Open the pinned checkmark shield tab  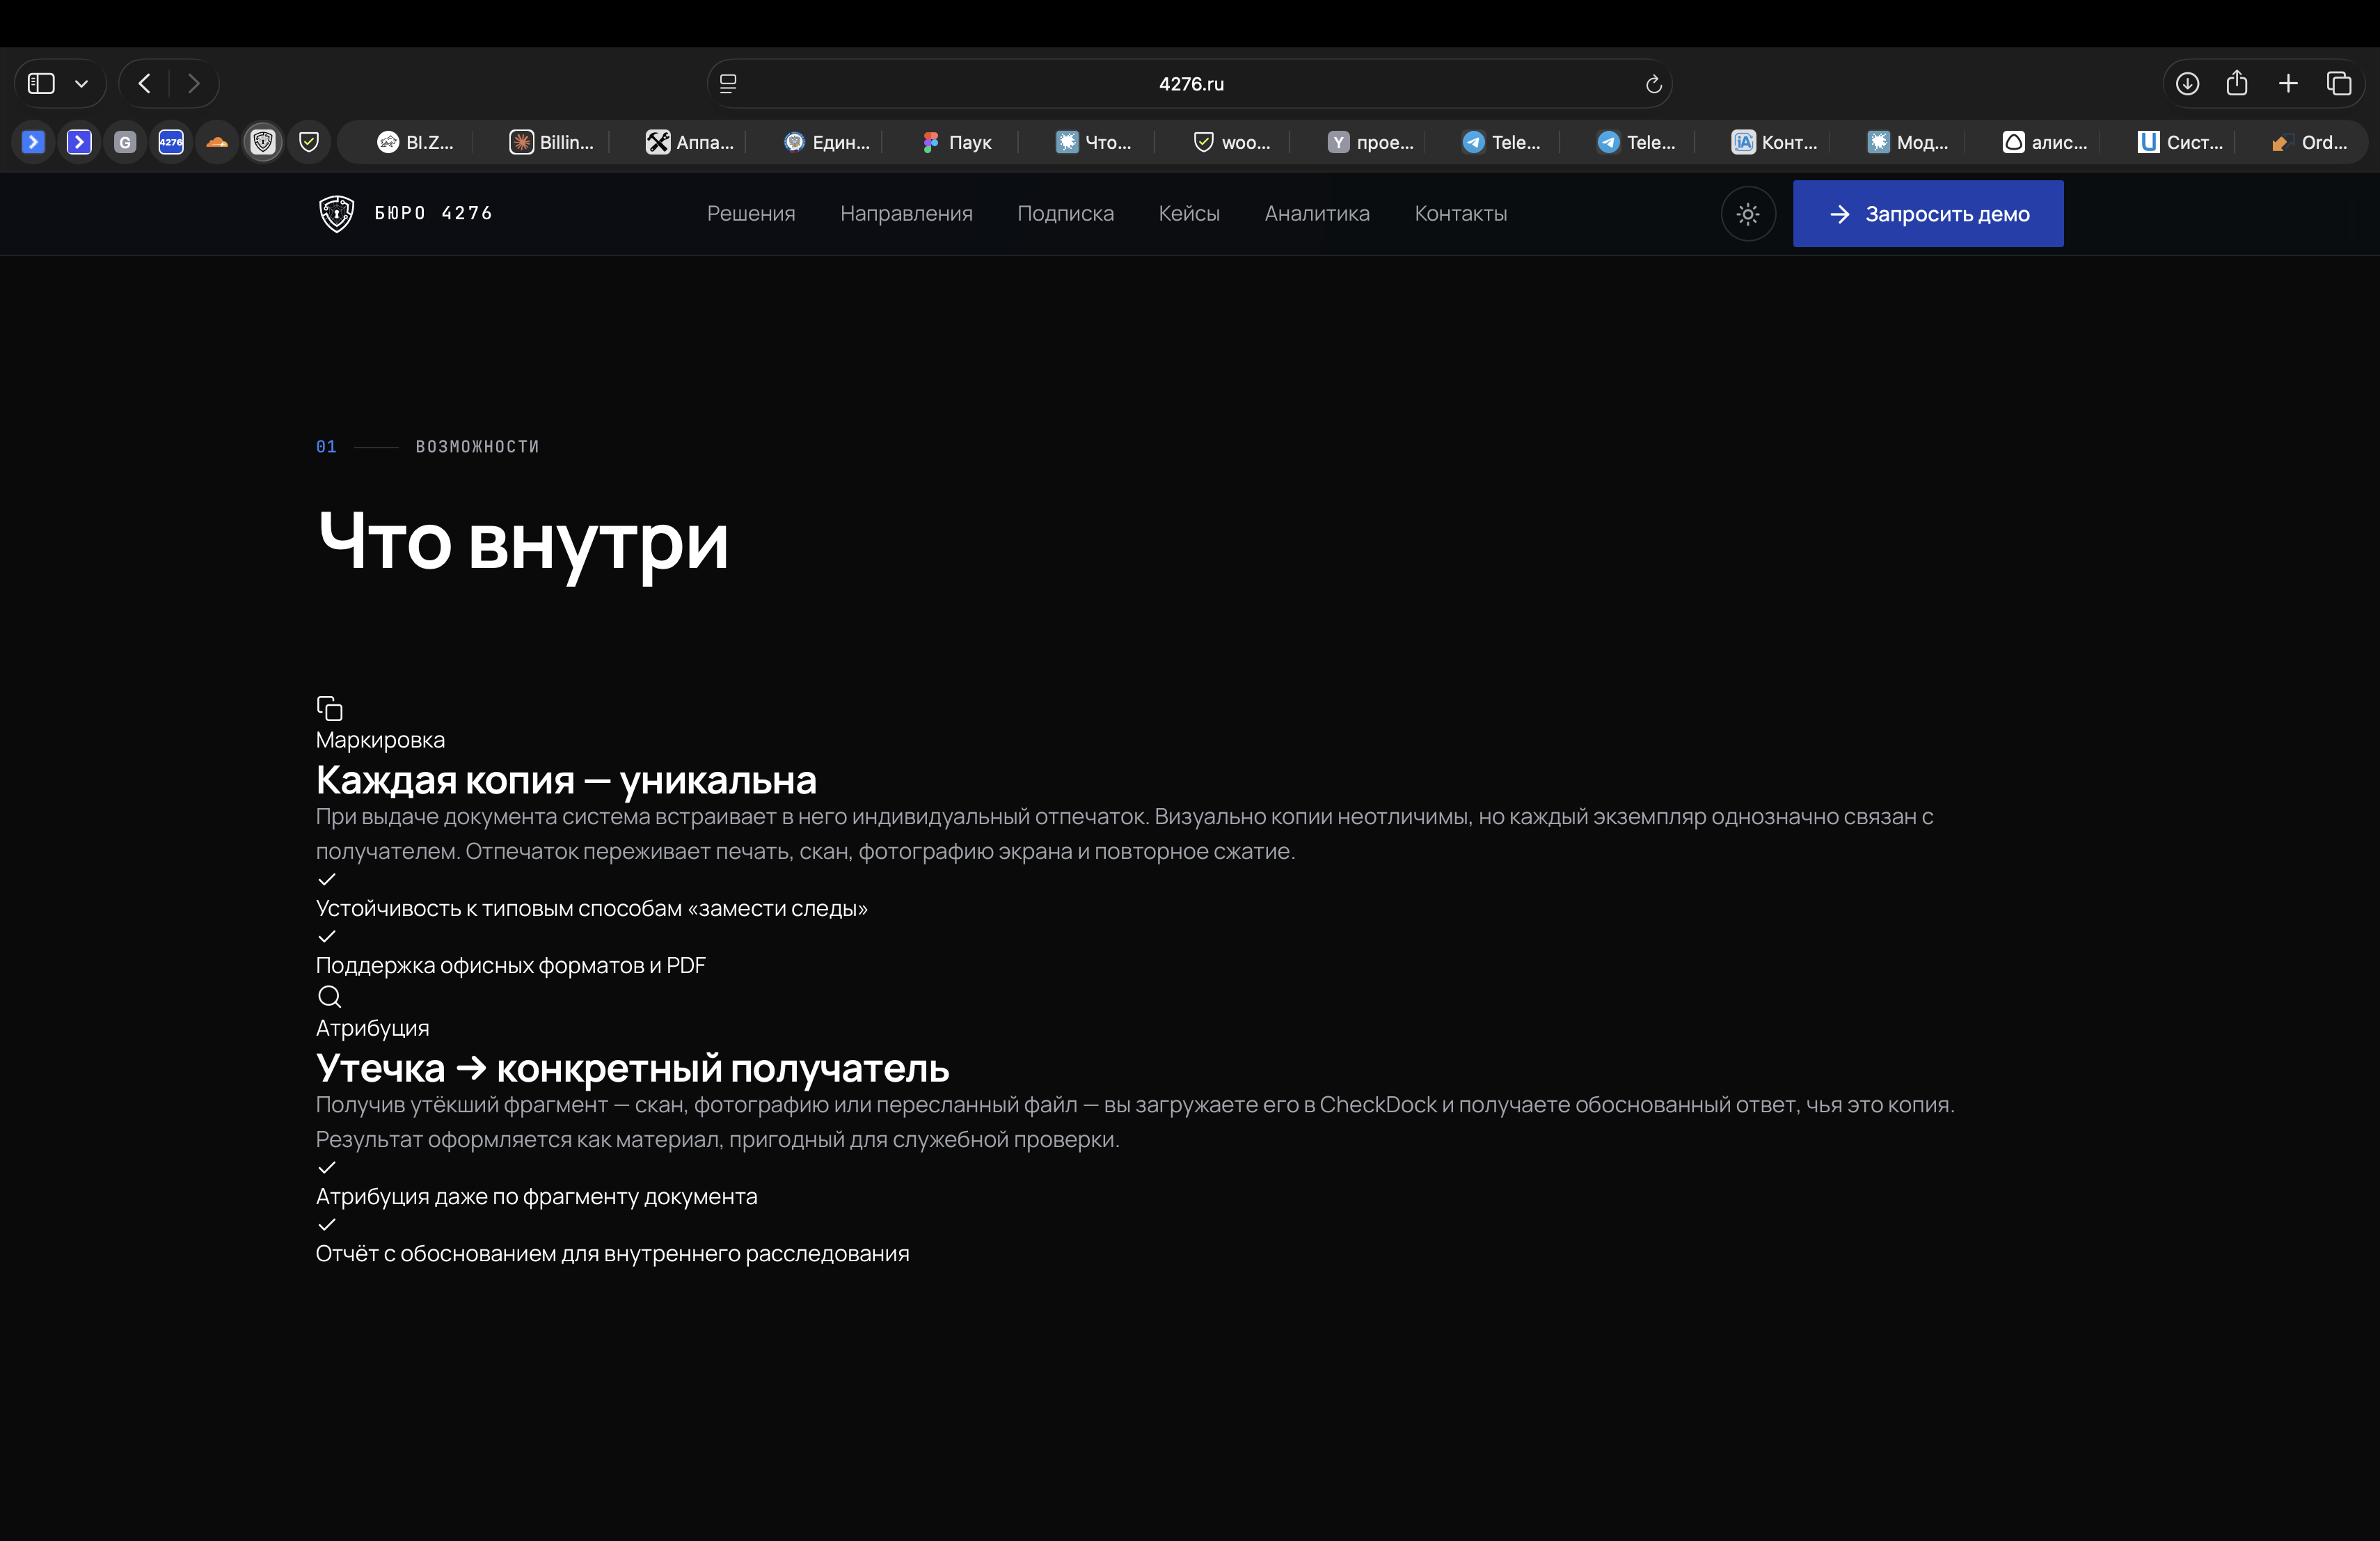[x=309, y=142]
